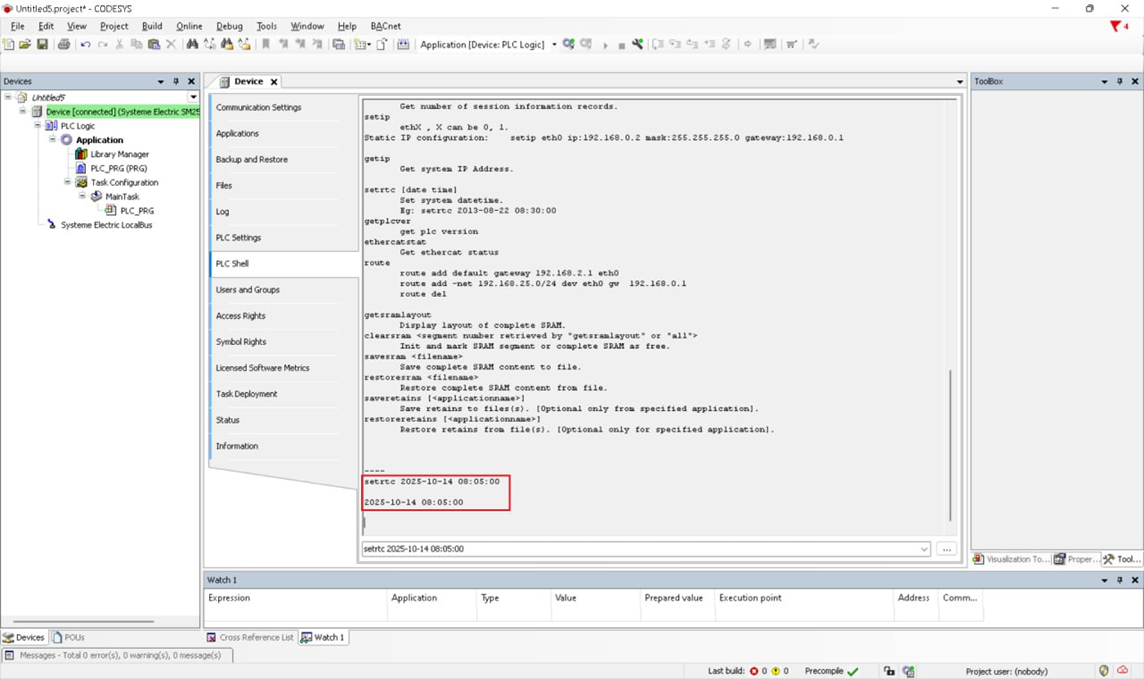Click the Open project folder icon
1144x679 pixels.
pos(25,45)
